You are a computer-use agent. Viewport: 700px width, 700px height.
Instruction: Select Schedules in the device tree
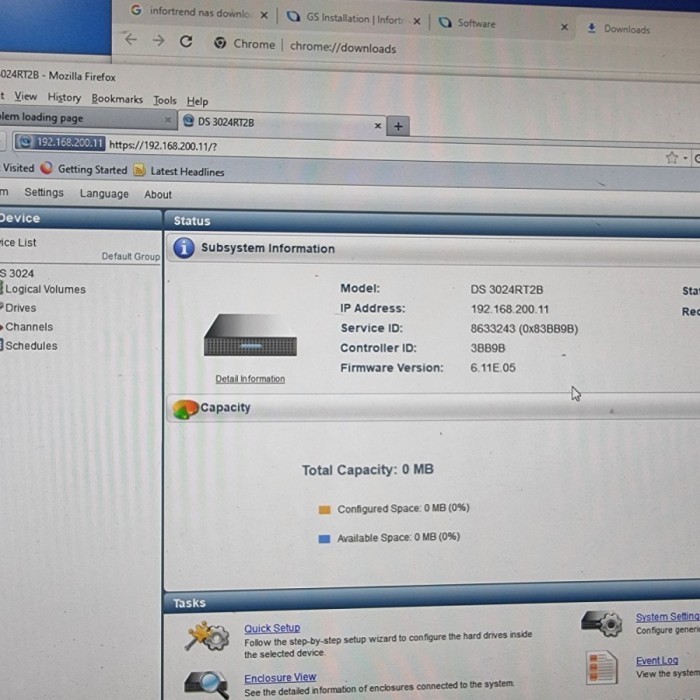(x=32, y=346)
